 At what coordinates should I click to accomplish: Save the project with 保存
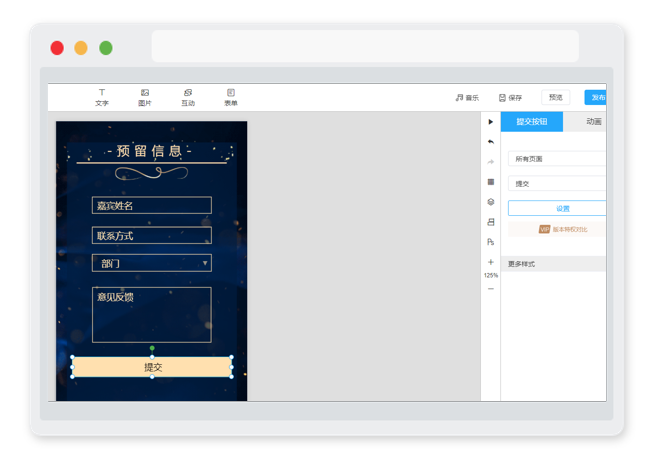click(510, 98)
